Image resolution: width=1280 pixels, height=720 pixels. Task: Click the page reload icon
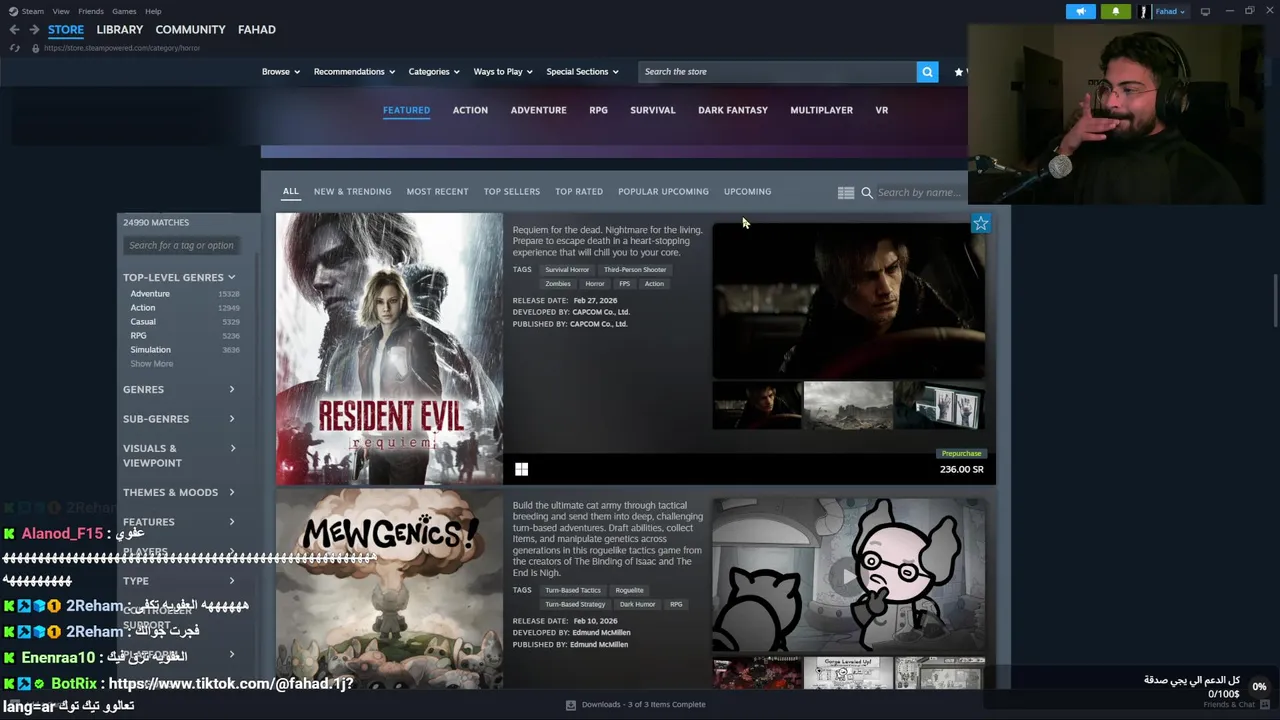coord(14,48)
